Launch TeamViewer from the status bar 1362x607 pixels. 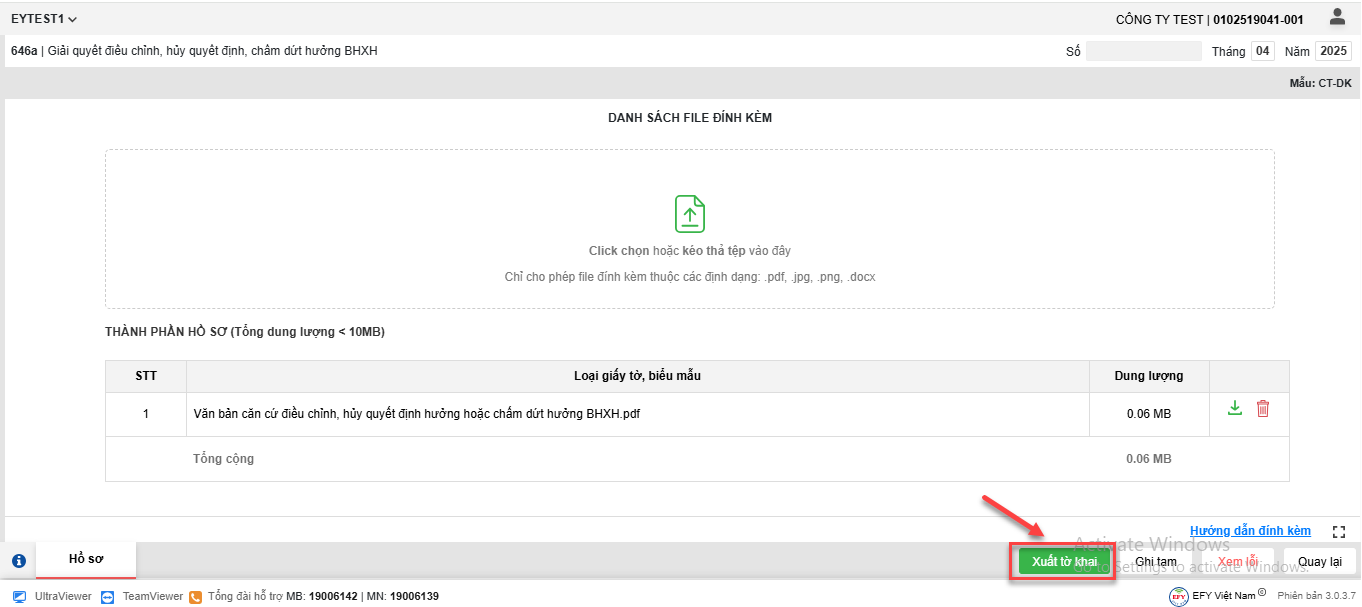(108, 596)
